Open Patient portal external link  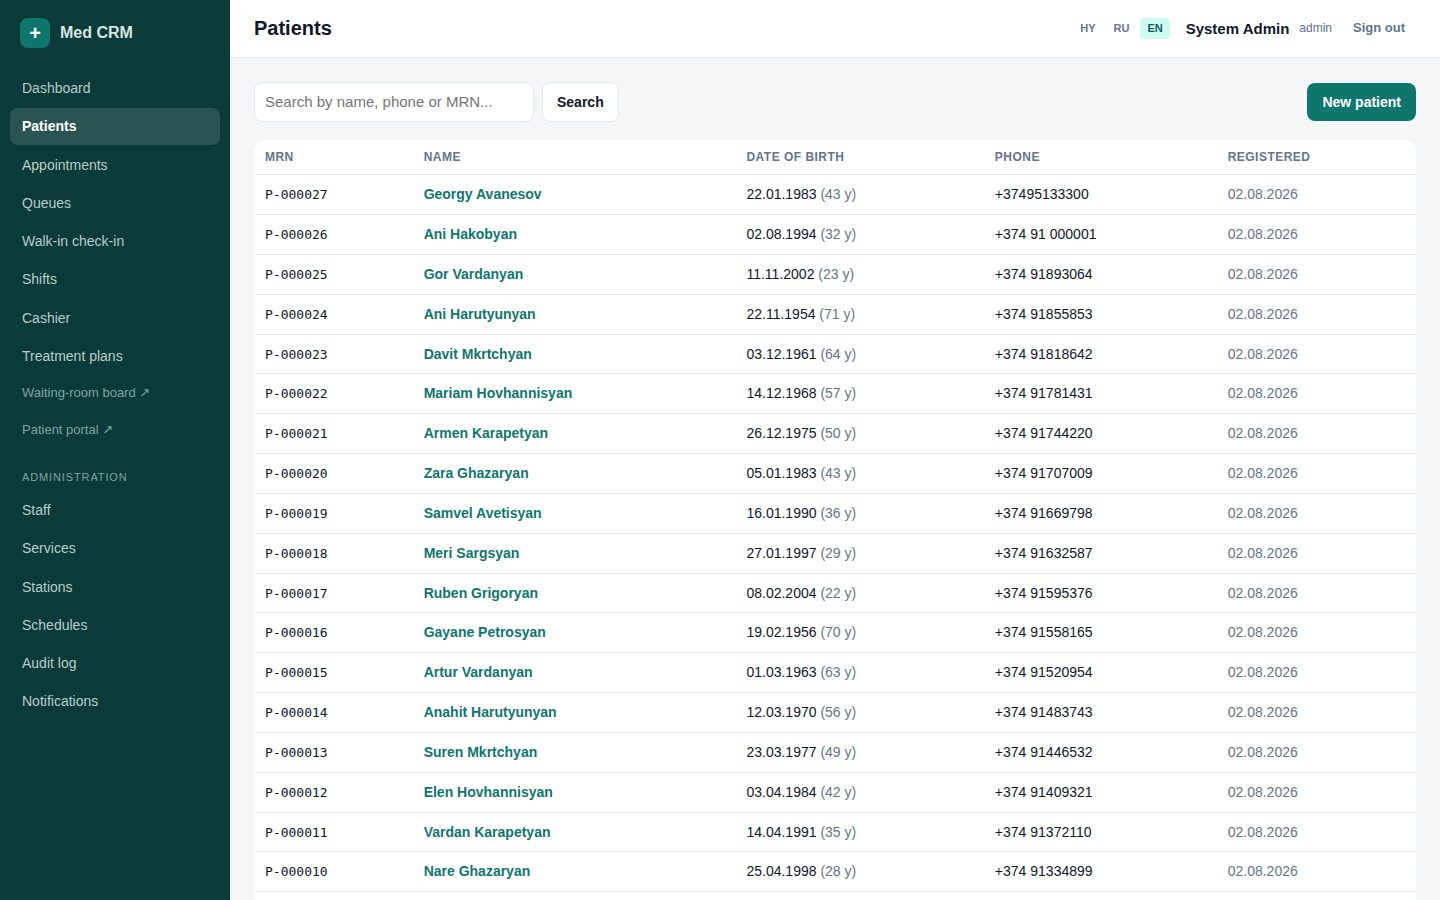(x=115, y=430)
